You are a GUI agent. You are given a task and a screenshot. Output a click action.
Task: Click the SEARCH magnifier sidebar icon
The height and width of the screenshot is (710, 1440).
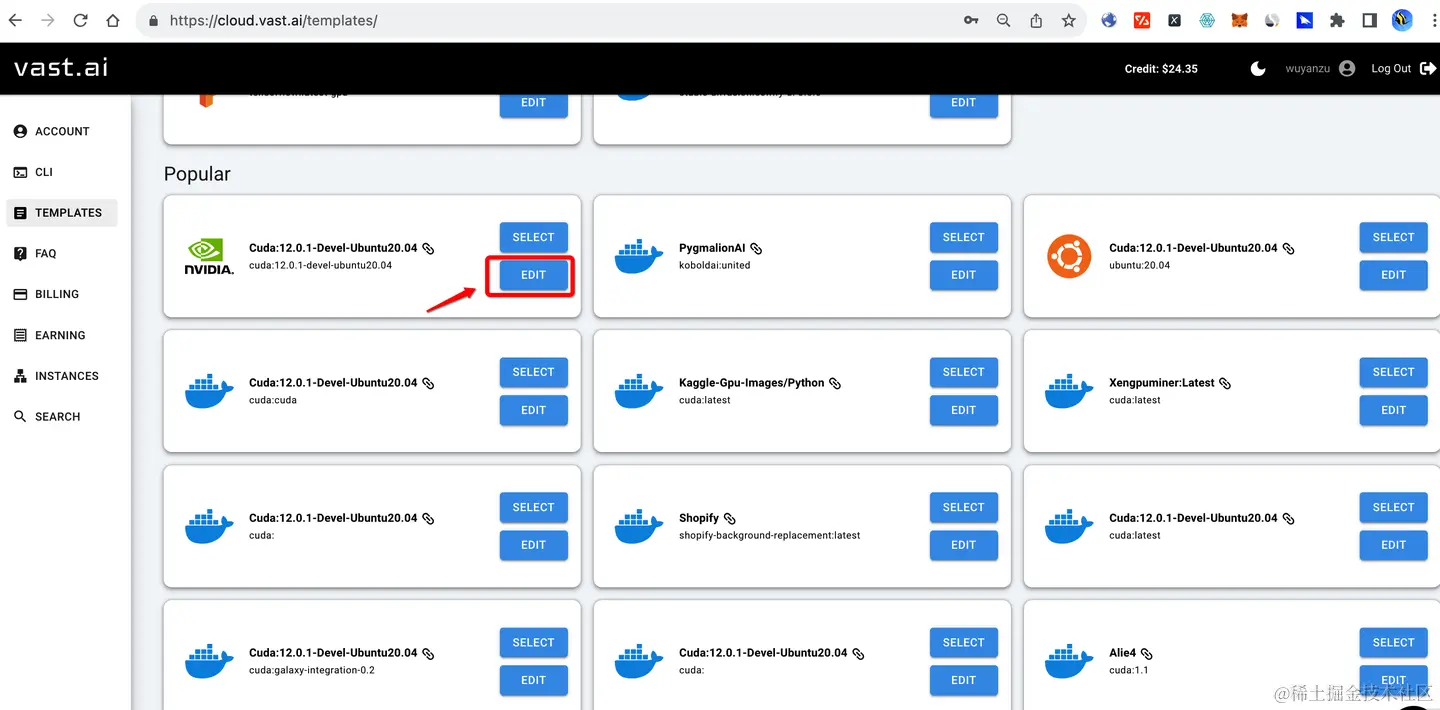pos(20,416)
